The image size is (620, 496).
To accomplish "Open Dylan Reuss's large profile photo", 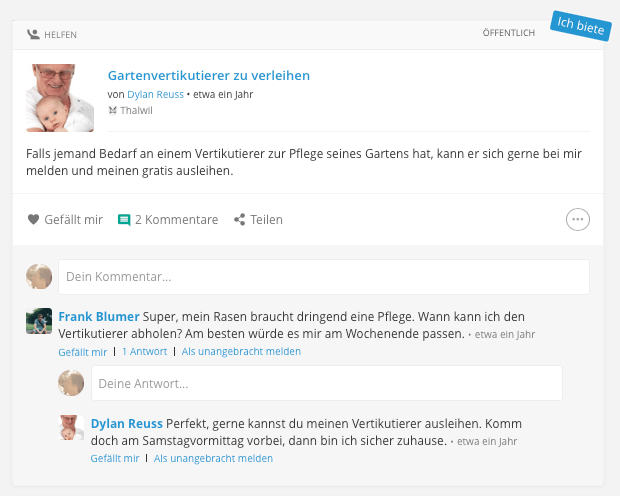I will click(x=60, y=98).
